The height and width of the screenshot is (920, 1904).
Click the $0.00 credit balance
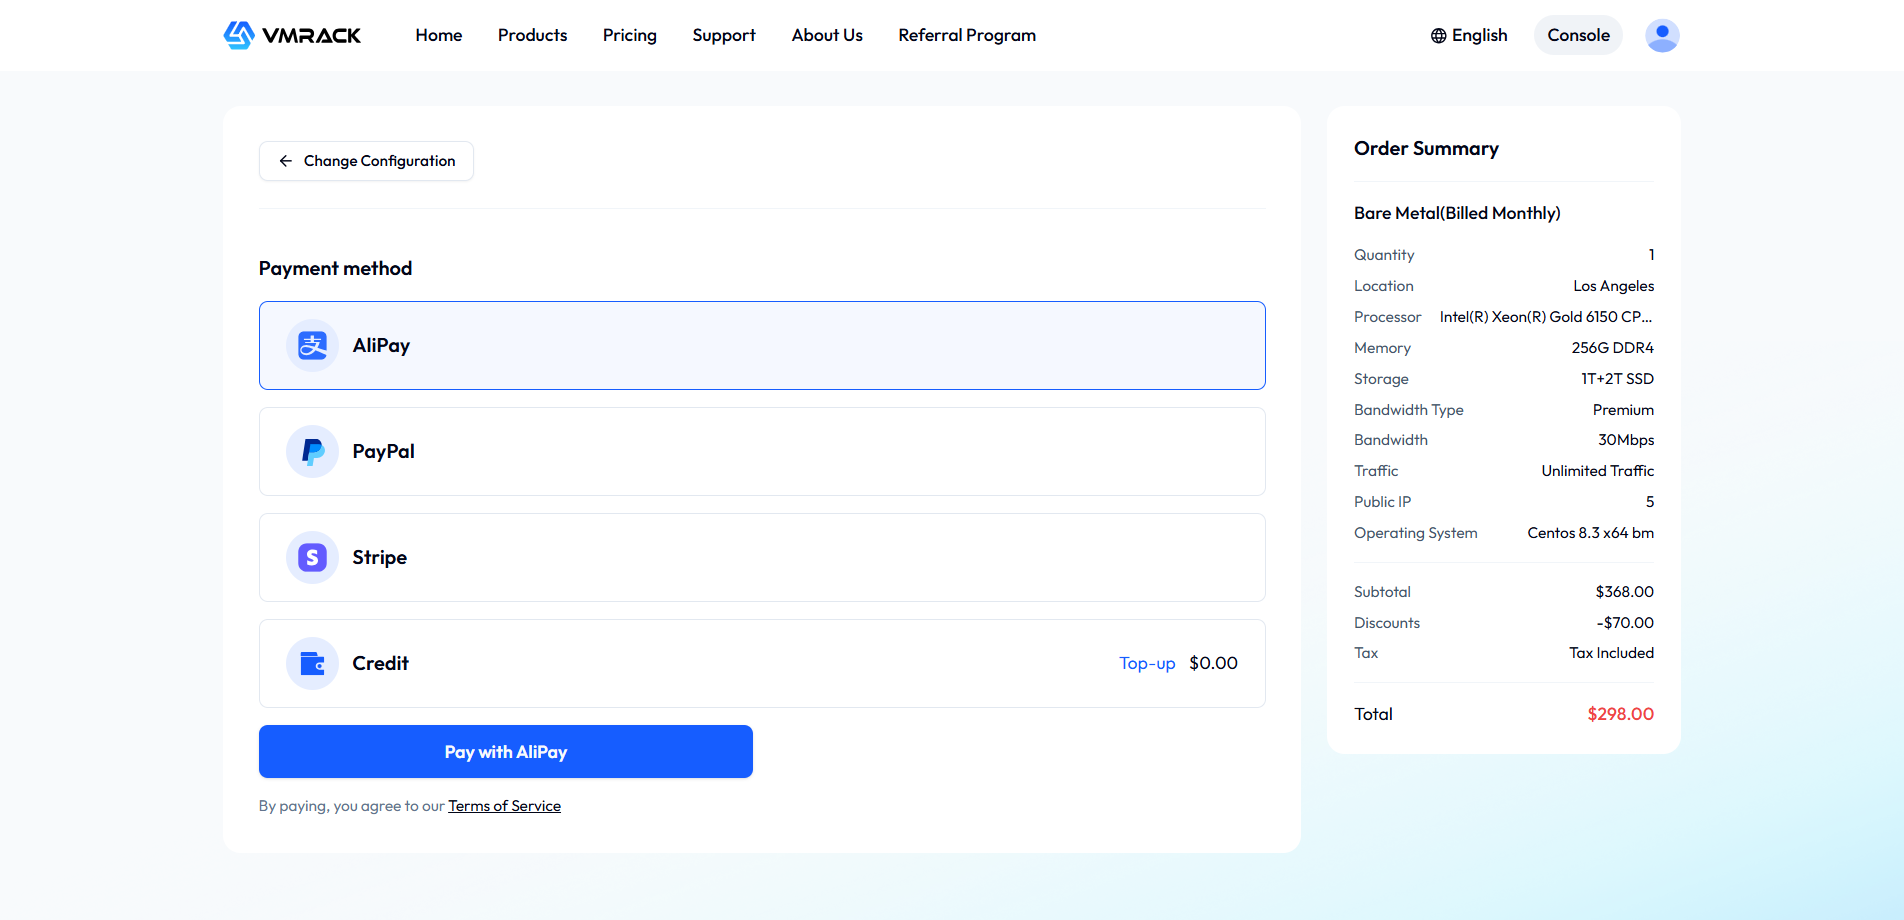pyautogui.click(x=1213, y=664)
